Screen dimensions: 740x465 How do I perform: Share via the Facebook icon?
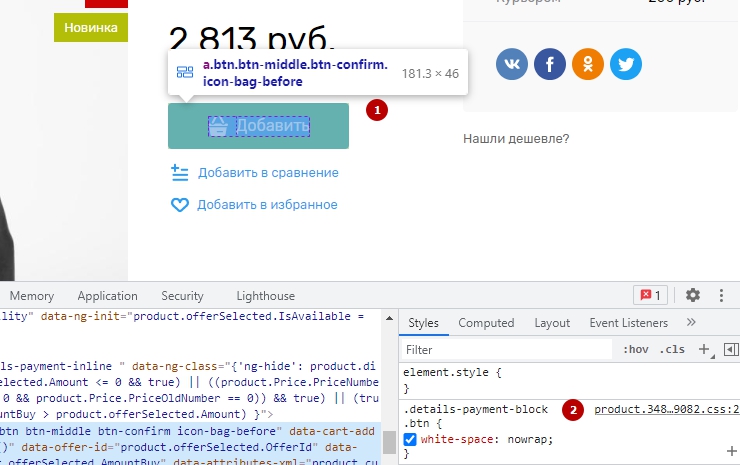(x=550, y=65)
